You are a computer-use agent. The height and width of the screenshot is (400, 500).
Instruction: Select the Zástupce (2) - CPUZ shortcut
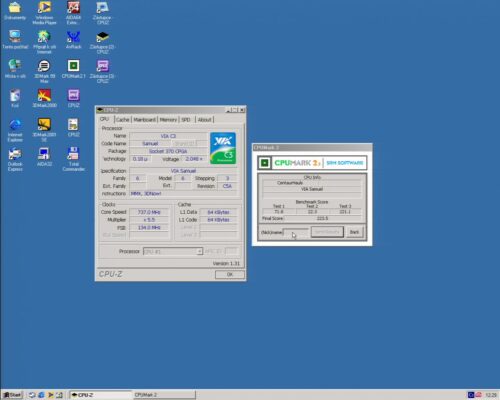click(x=102, y=42)
